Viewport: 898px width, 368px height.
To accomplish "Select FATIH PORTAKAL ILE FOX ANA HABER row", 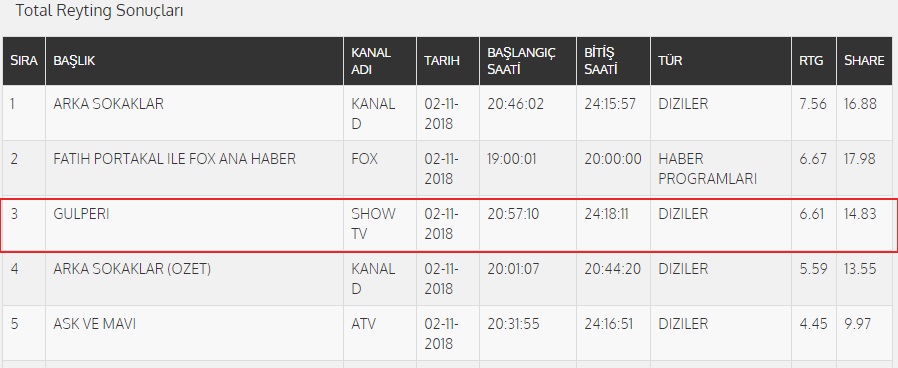I will (449, 168).
